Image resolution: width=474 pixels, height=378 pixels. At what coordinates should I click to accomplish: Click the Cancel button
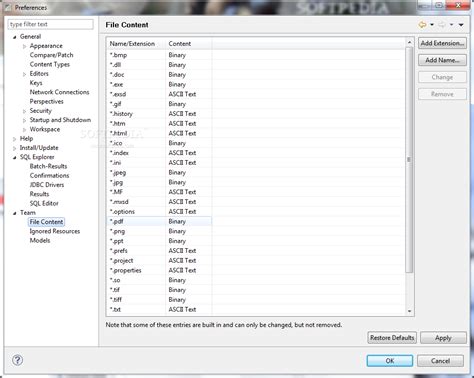point(440,361)
